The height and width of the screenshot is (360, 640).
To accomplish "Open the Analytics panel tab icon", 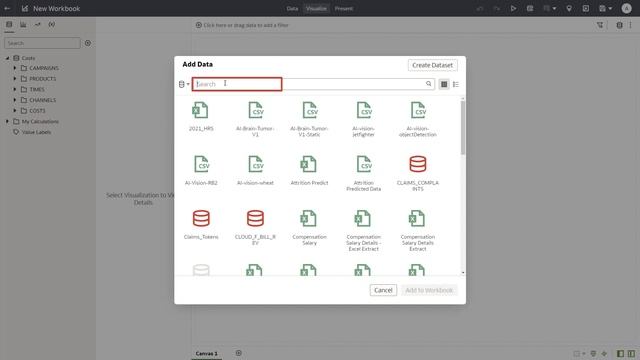I will click(x=38, y=24).
